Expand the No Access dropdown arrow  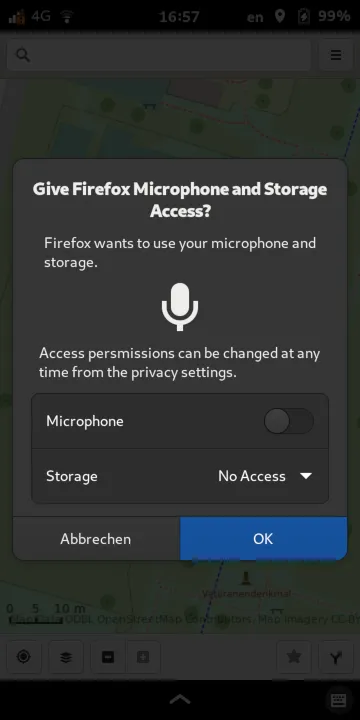[306, 476]
